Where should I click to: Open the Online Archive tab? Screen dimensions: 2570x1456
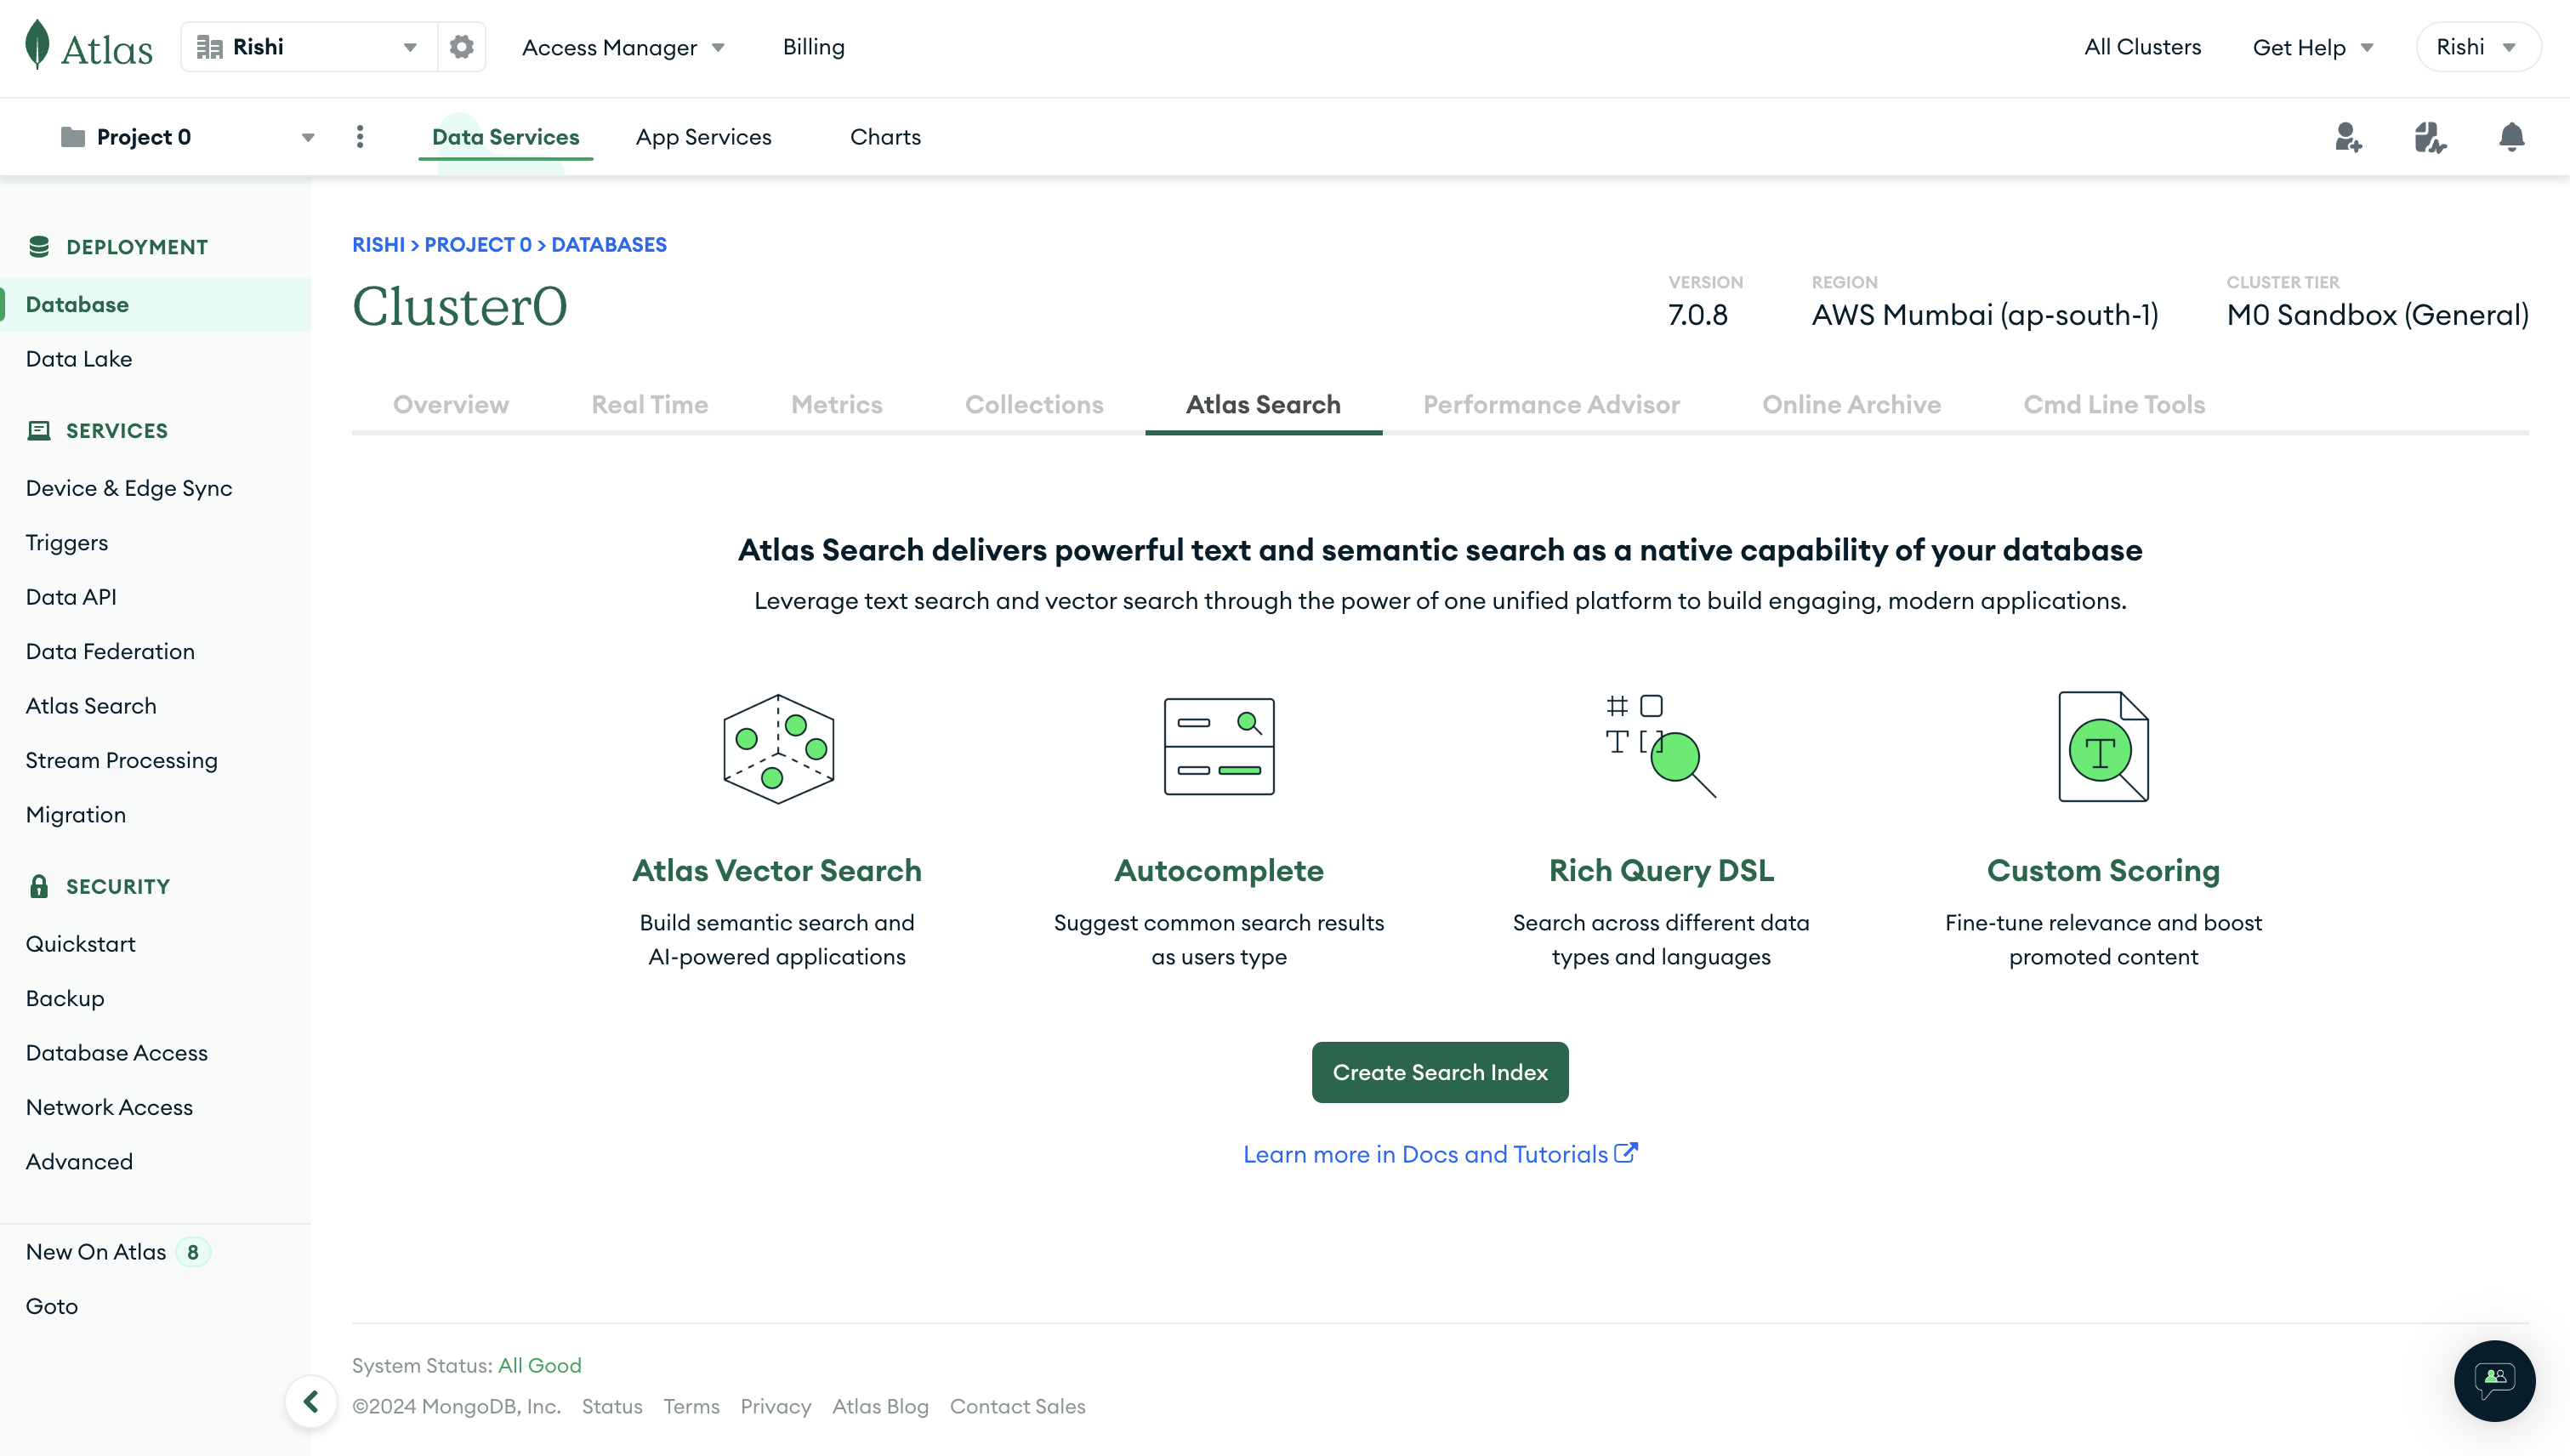point(1851,404)
